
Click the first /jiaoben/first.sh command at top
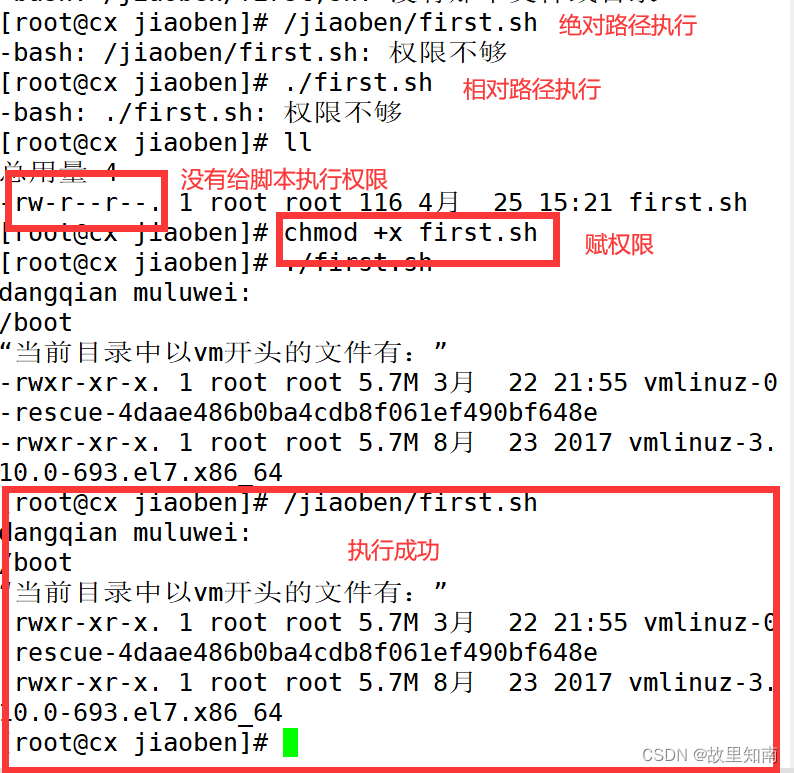[410, 23]
